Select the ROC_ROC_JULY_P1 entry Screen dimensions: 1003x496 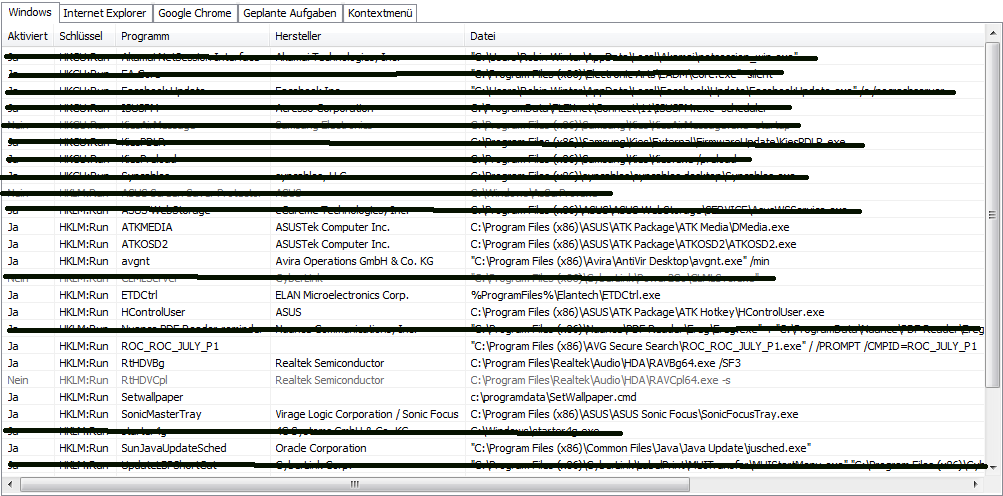(x=170, y=346)
